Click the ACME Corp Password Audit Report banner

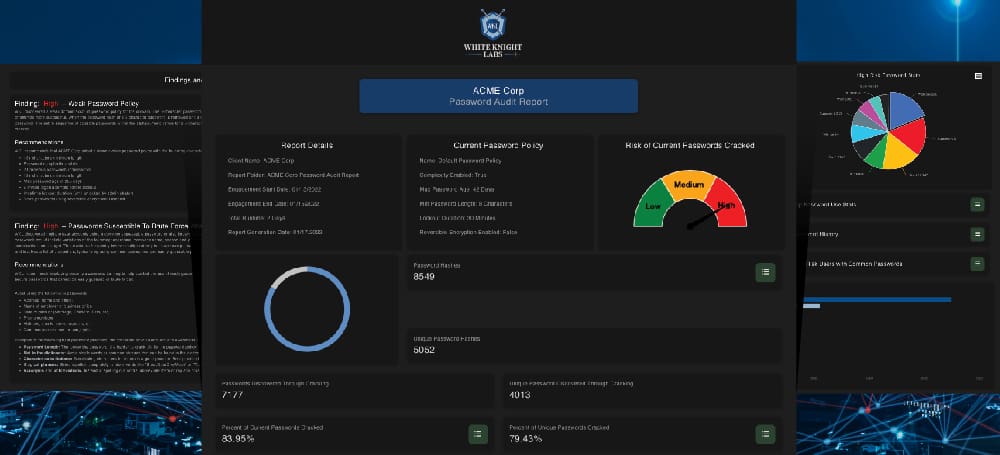(499, 96)
